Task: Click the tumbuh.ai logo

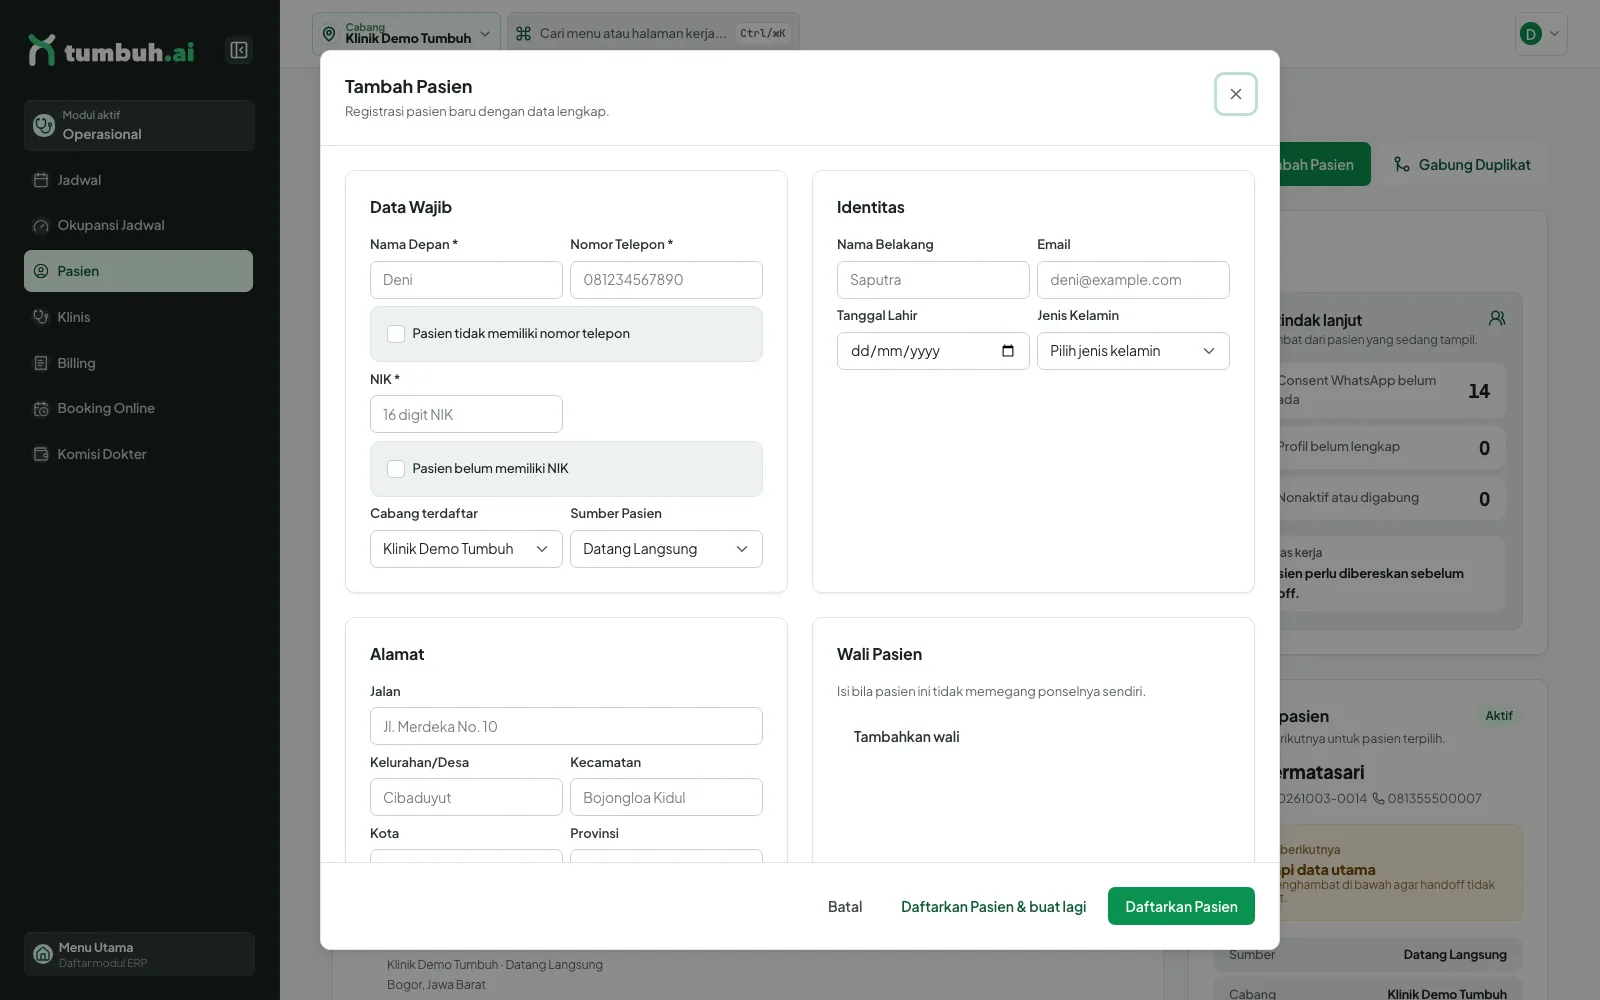Action: coord(111,50)
